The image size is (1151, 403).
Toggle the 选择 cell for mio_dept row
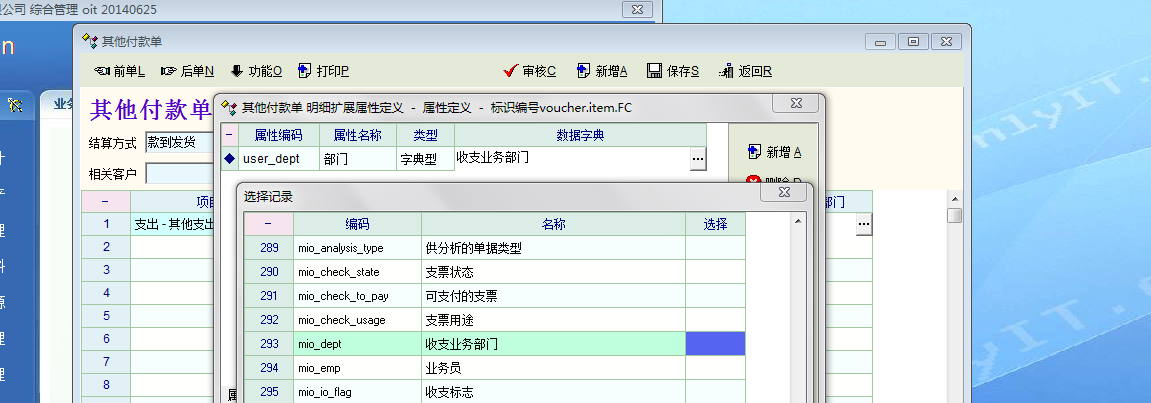click(715, 344)
